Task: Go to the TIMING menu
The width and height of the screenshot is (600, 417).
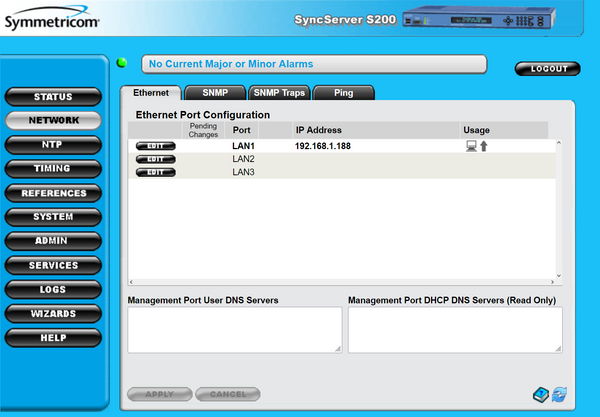Action: point(53,169)
